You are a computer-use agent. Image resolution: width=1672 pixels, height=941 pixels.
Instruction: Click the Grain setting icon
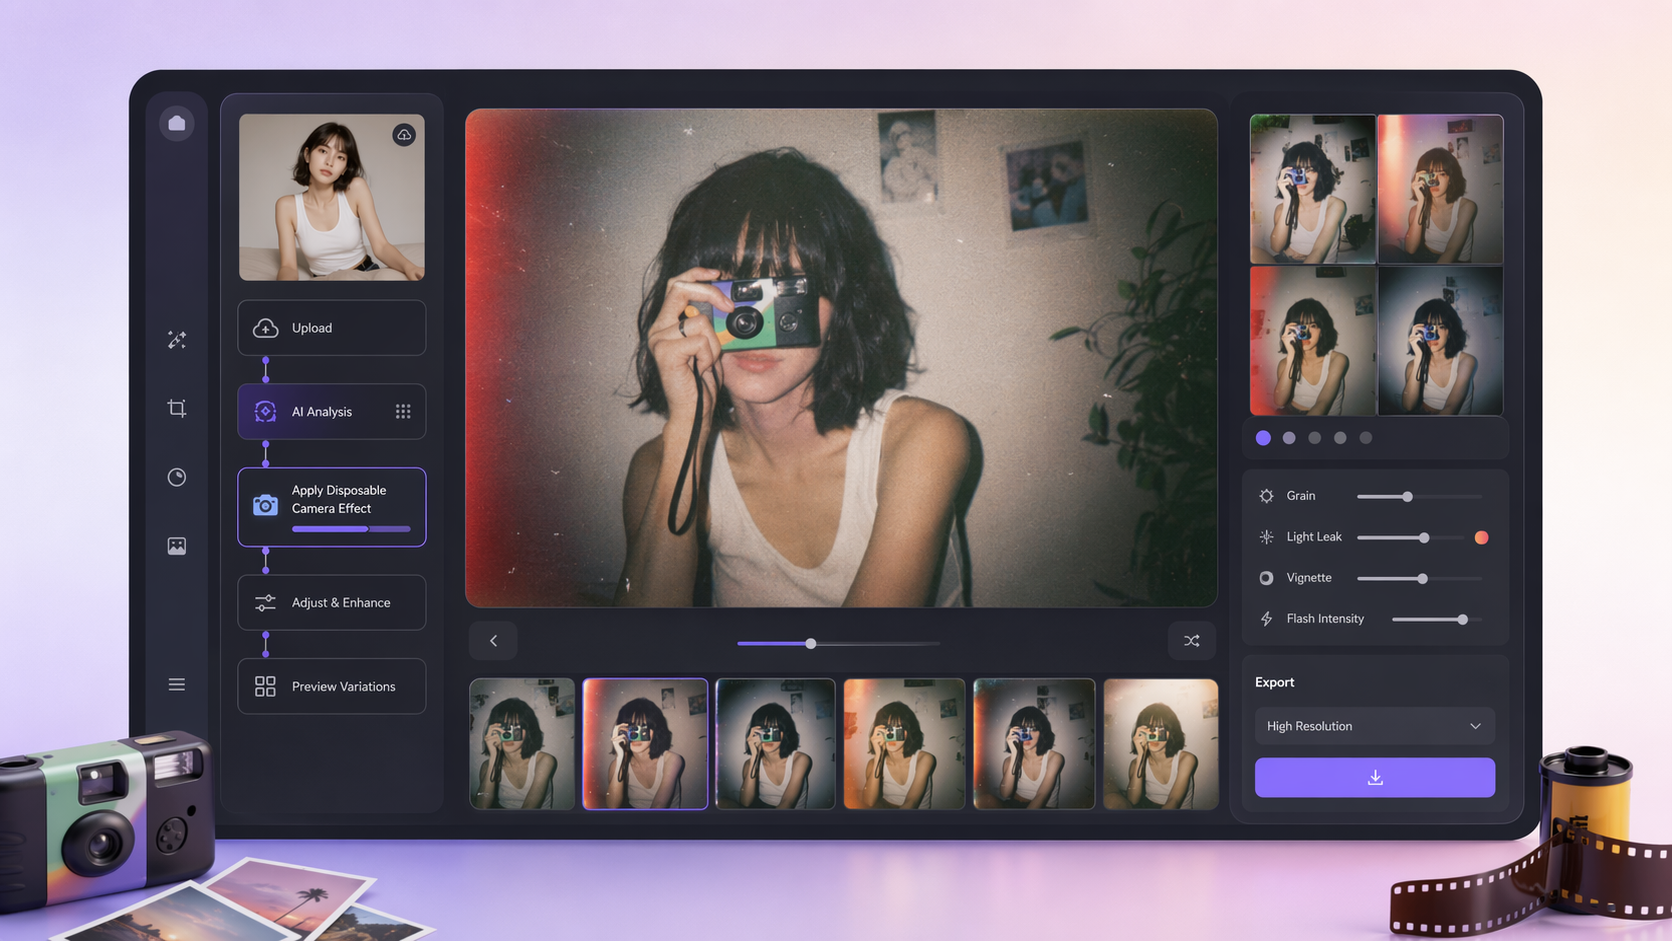(x=1267, y=496)
